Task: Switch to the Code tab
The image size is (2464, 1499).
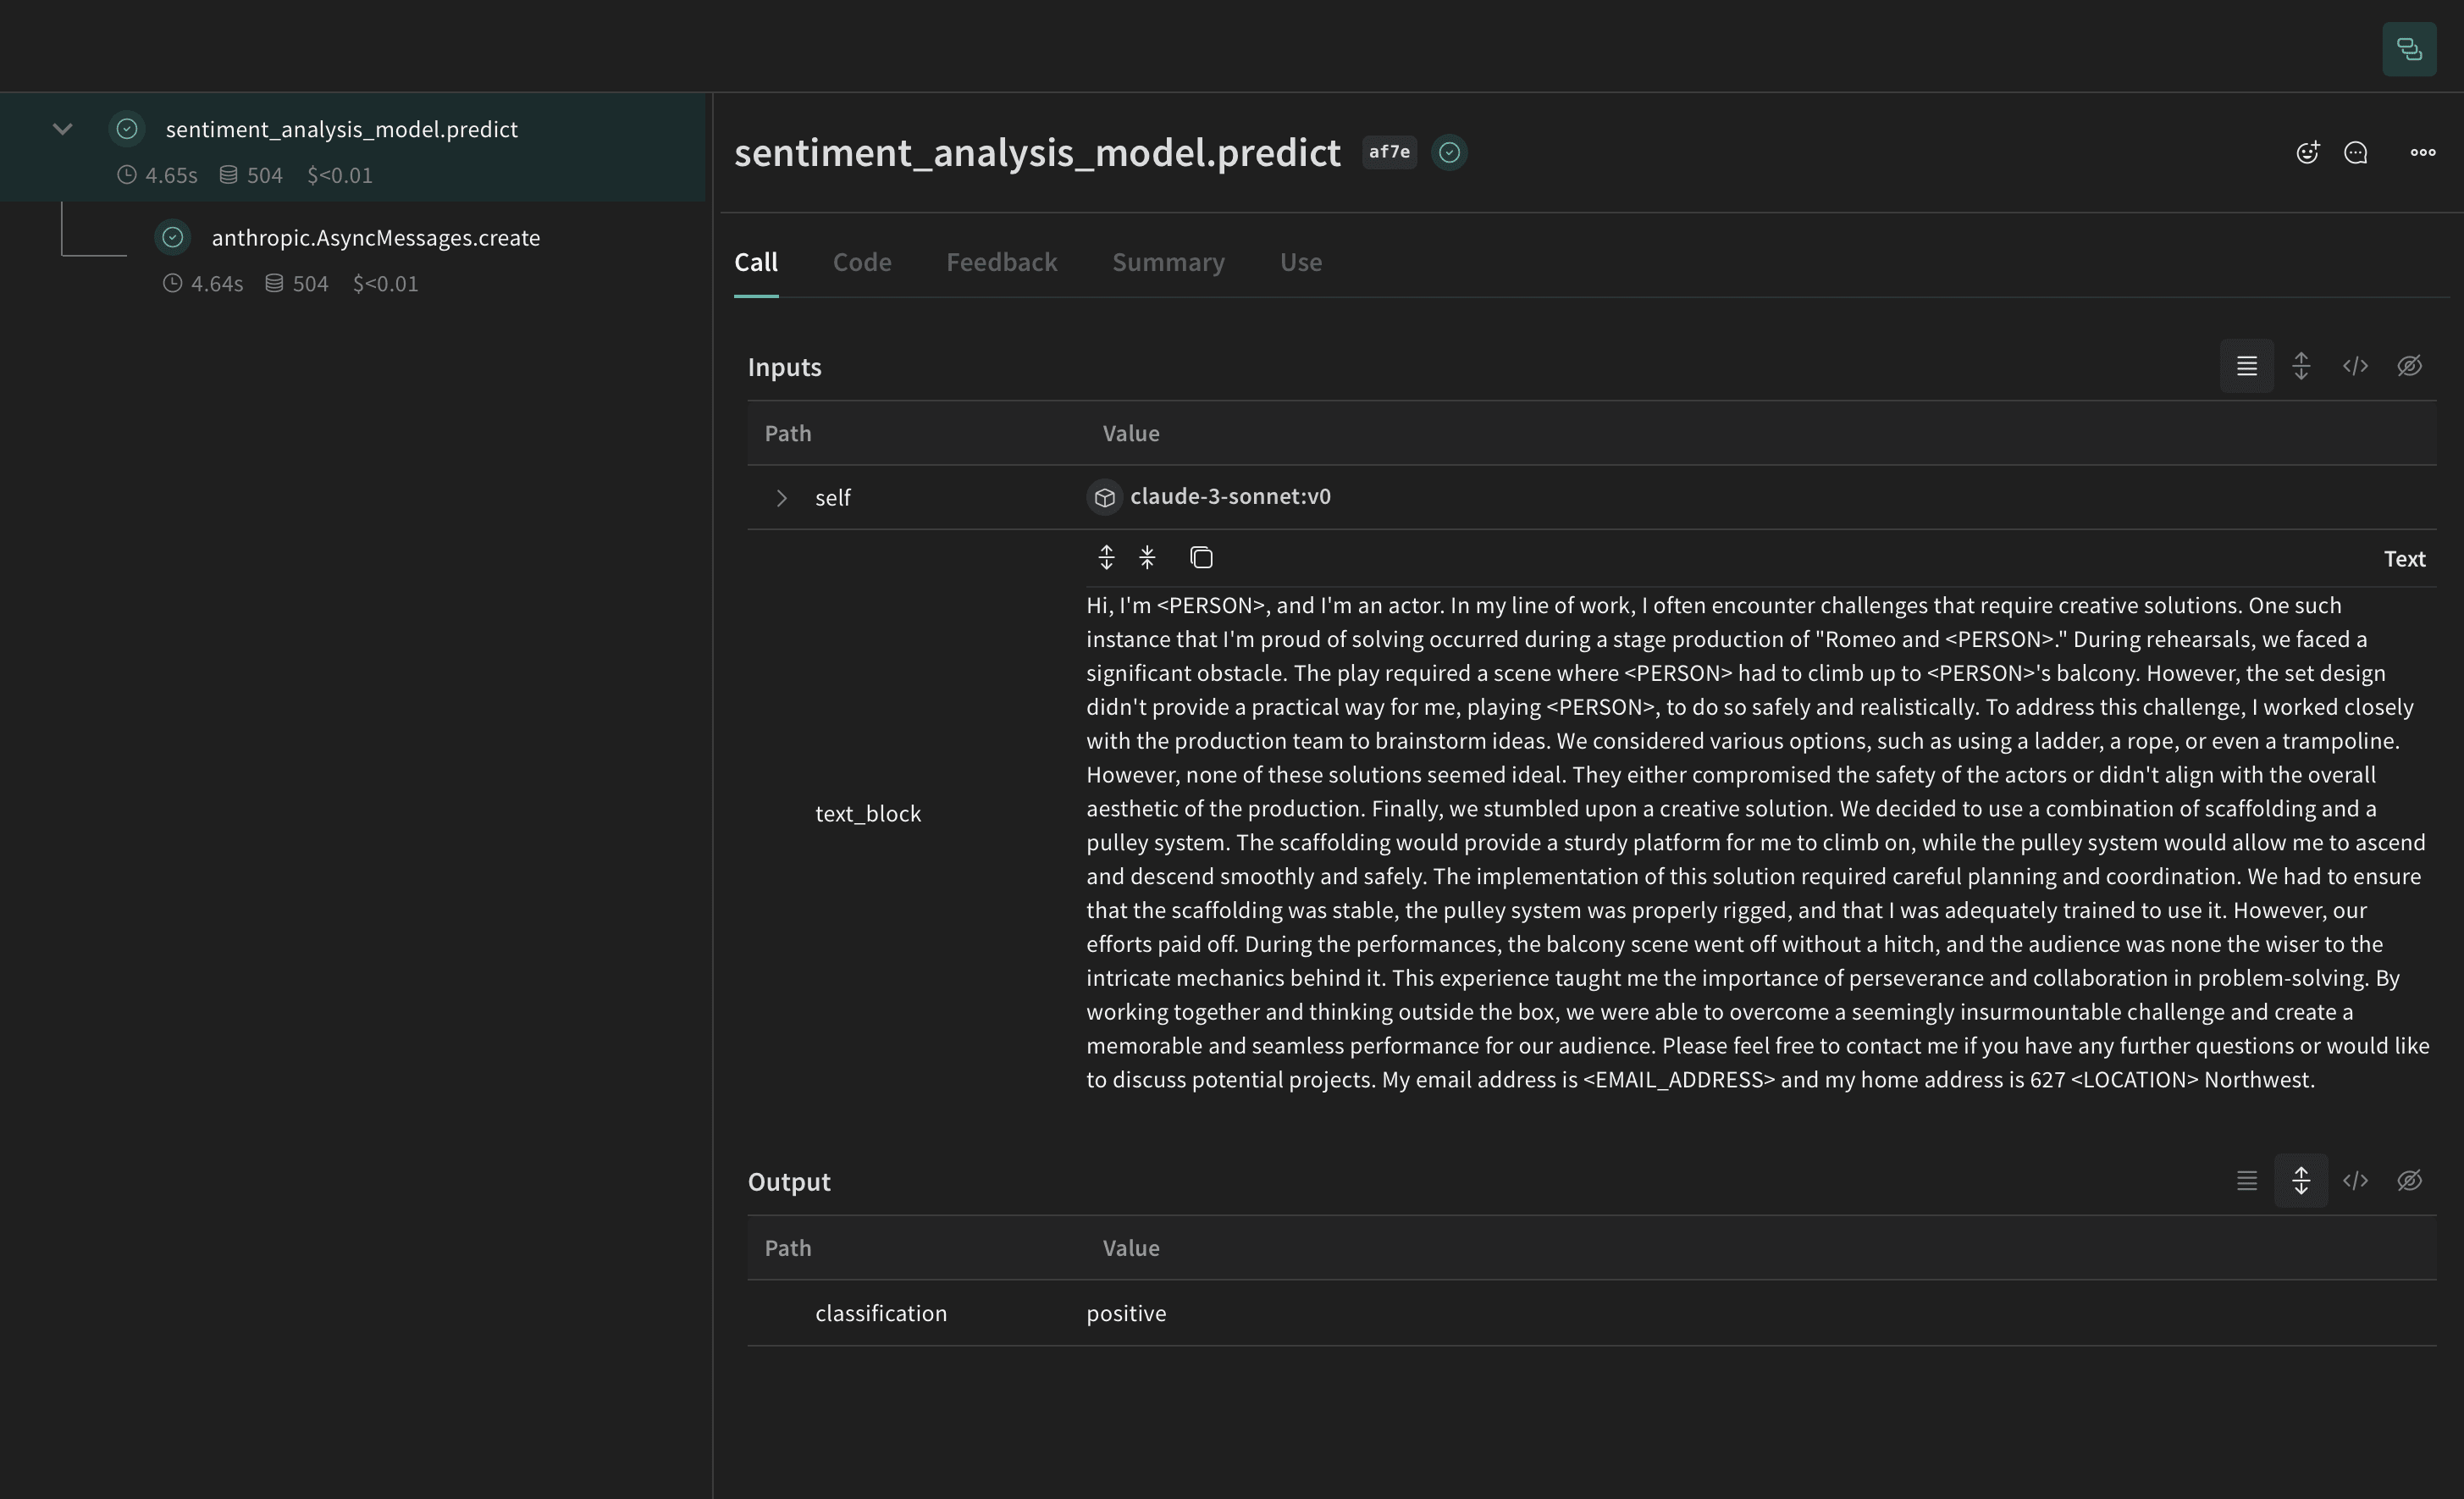Action: [x=862, y=262]
